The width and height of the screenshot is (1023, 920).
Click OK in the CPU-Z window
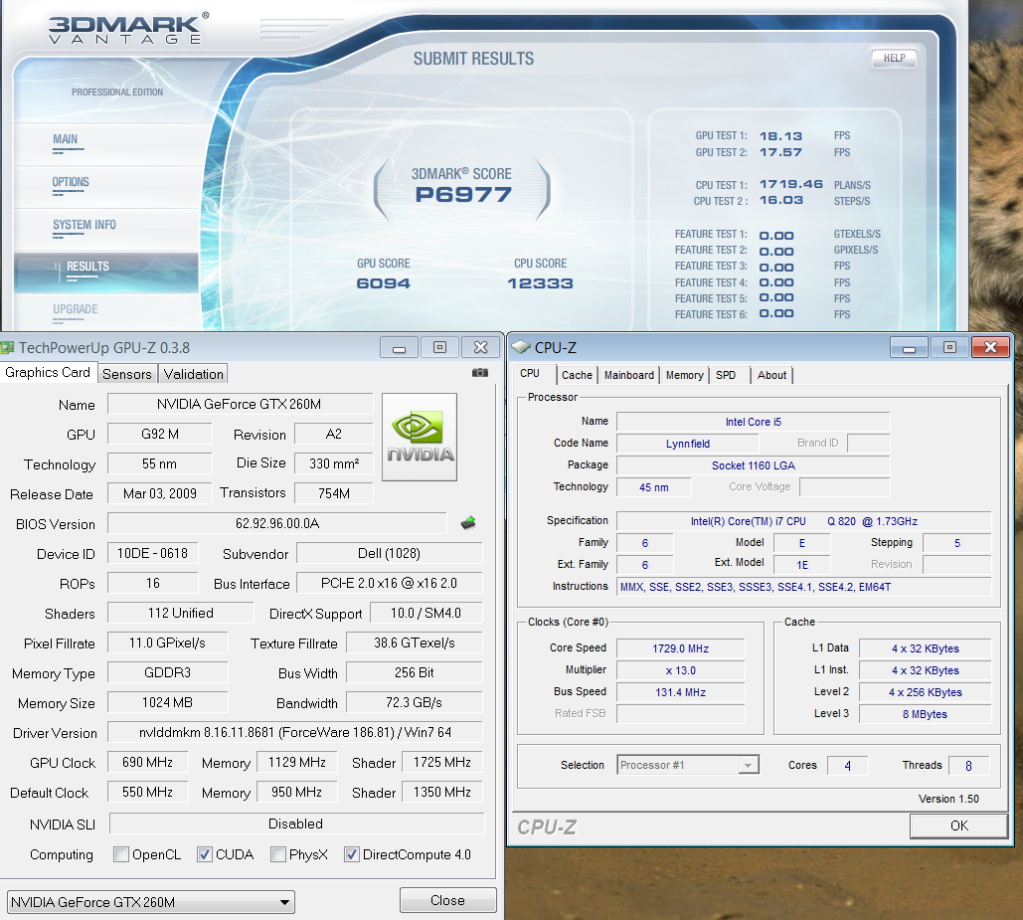pos(959,825)
